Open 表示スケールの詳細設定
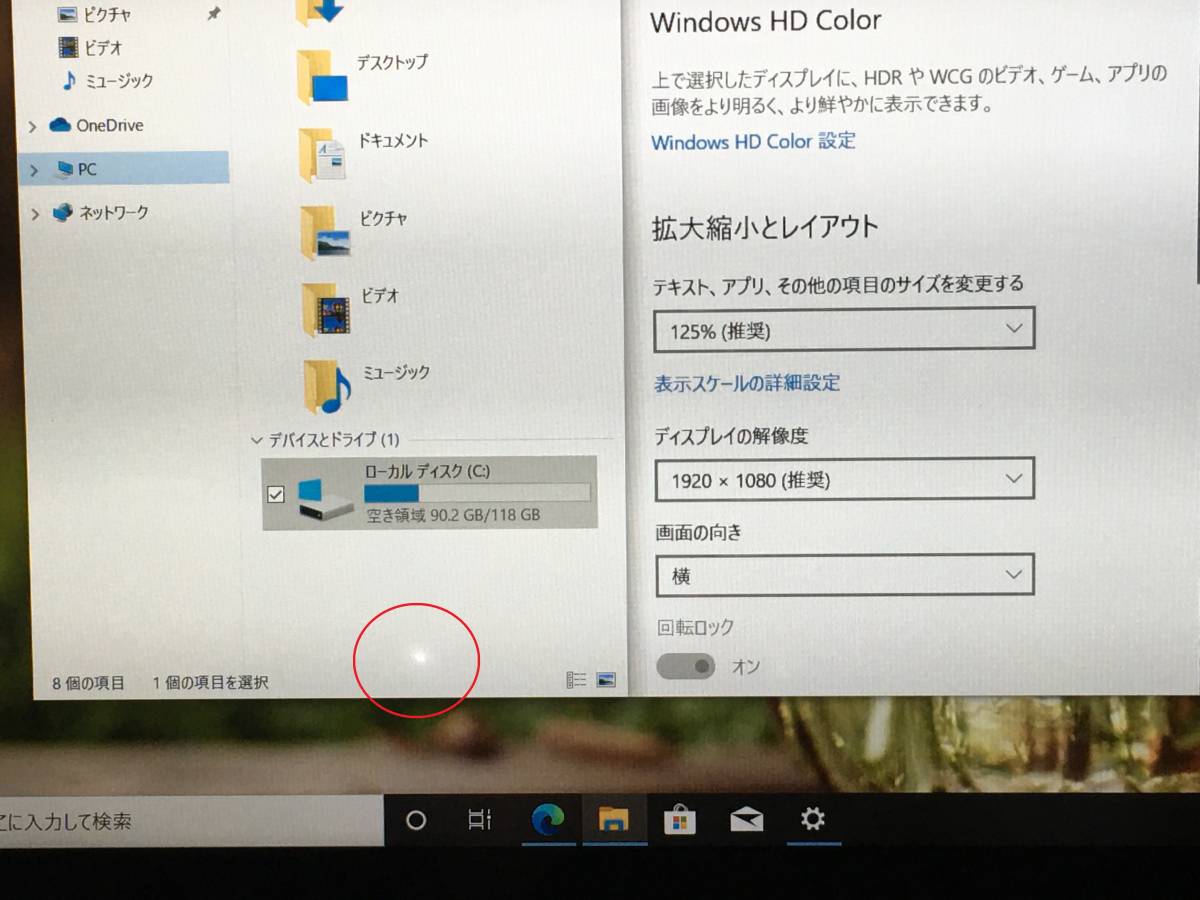Image resolution: width=1200 pixels, height=900 pixels. [746, 383]
